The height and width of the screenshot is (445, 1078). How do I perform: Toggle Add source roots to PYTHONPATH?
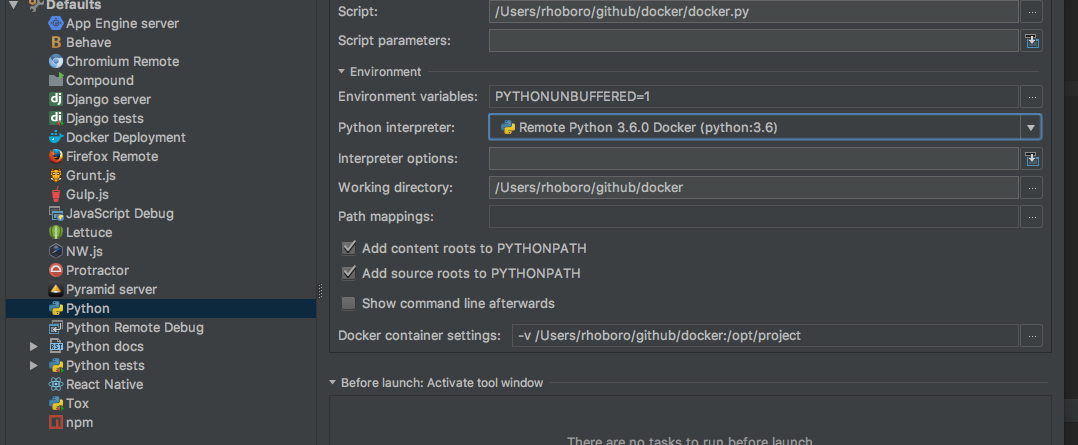point(349,273)
